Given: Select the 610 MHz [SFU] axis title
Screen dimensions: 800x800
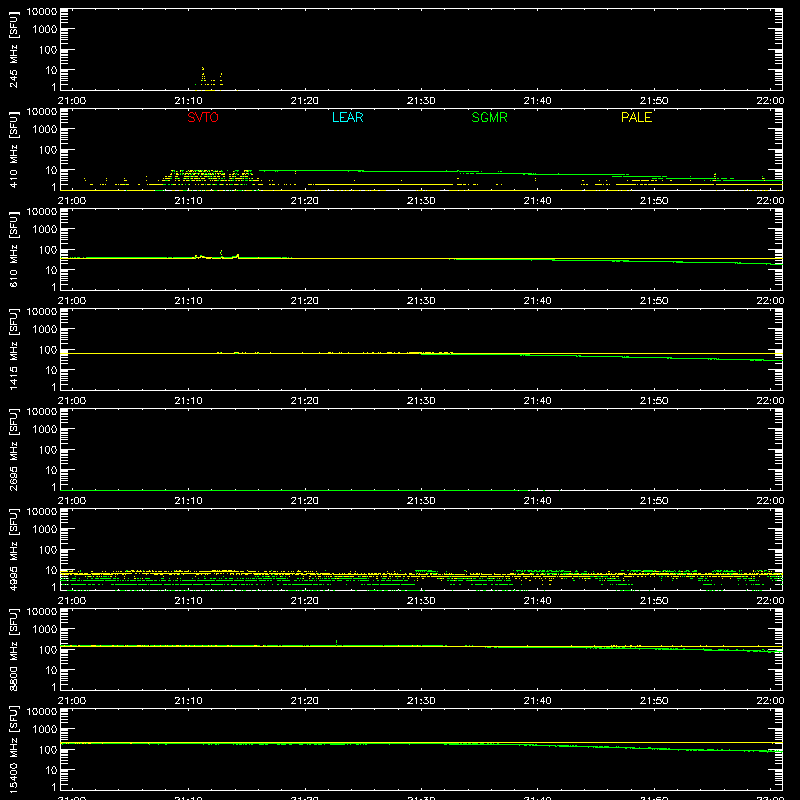Looking at the screenshot, I should pos(13,249).
